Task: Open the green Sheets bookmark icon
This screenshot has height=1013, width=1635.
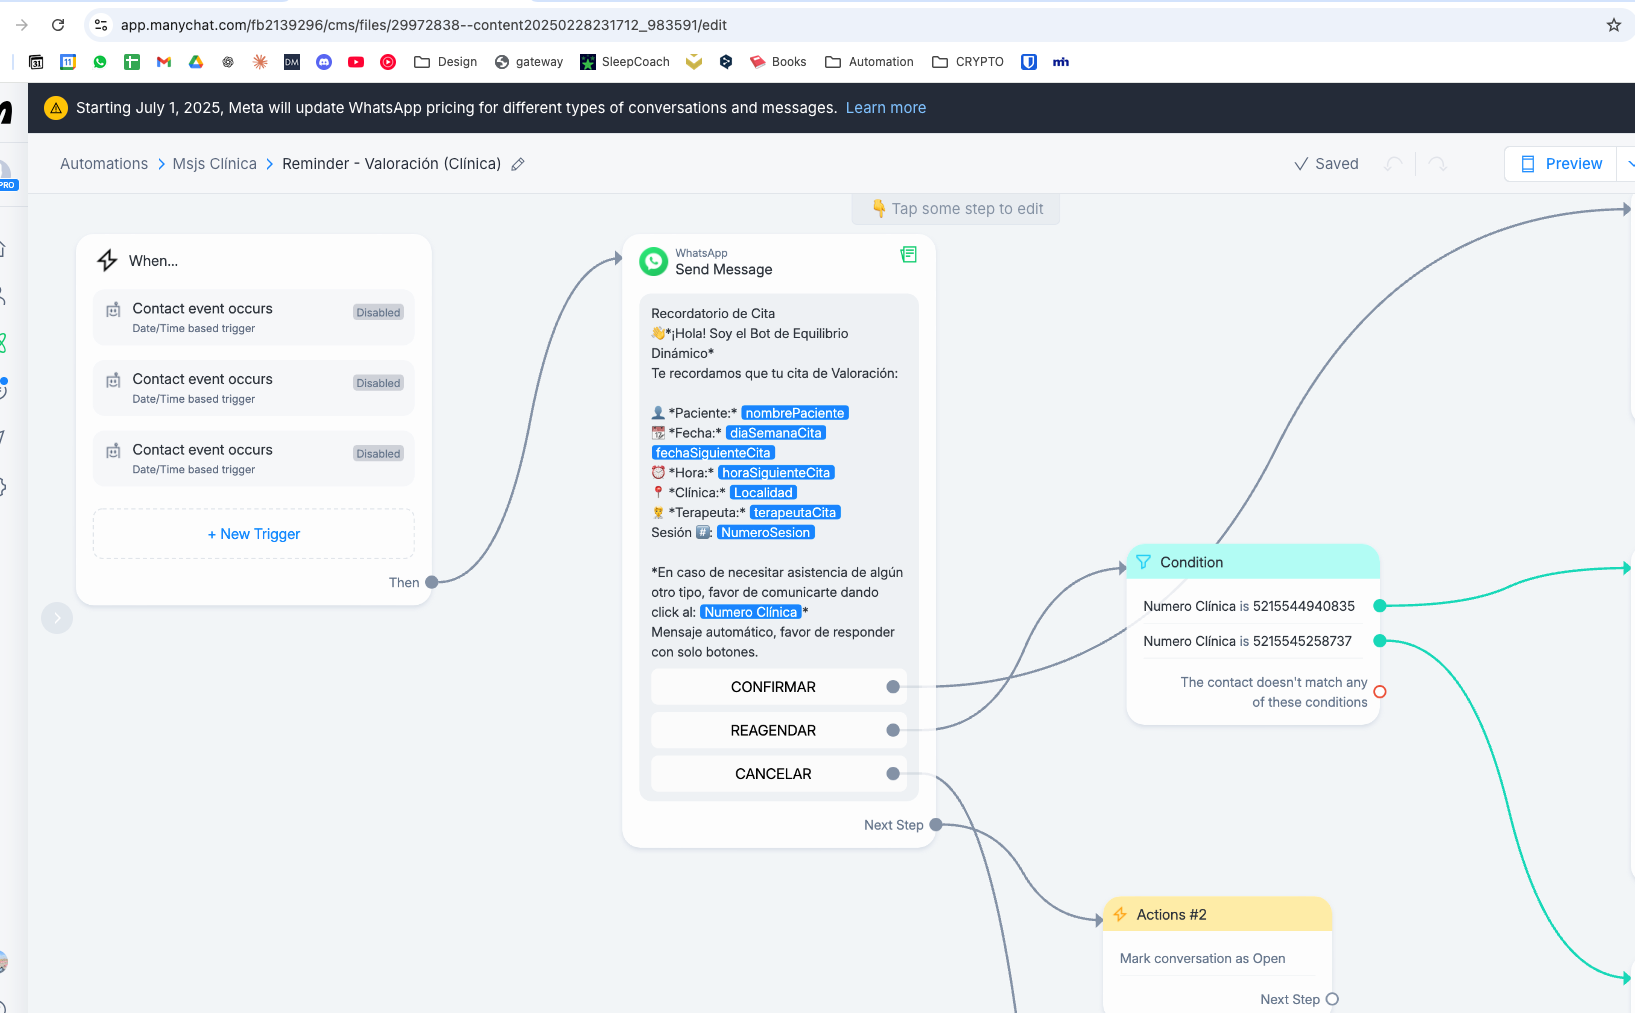Action: coord(132,62)
